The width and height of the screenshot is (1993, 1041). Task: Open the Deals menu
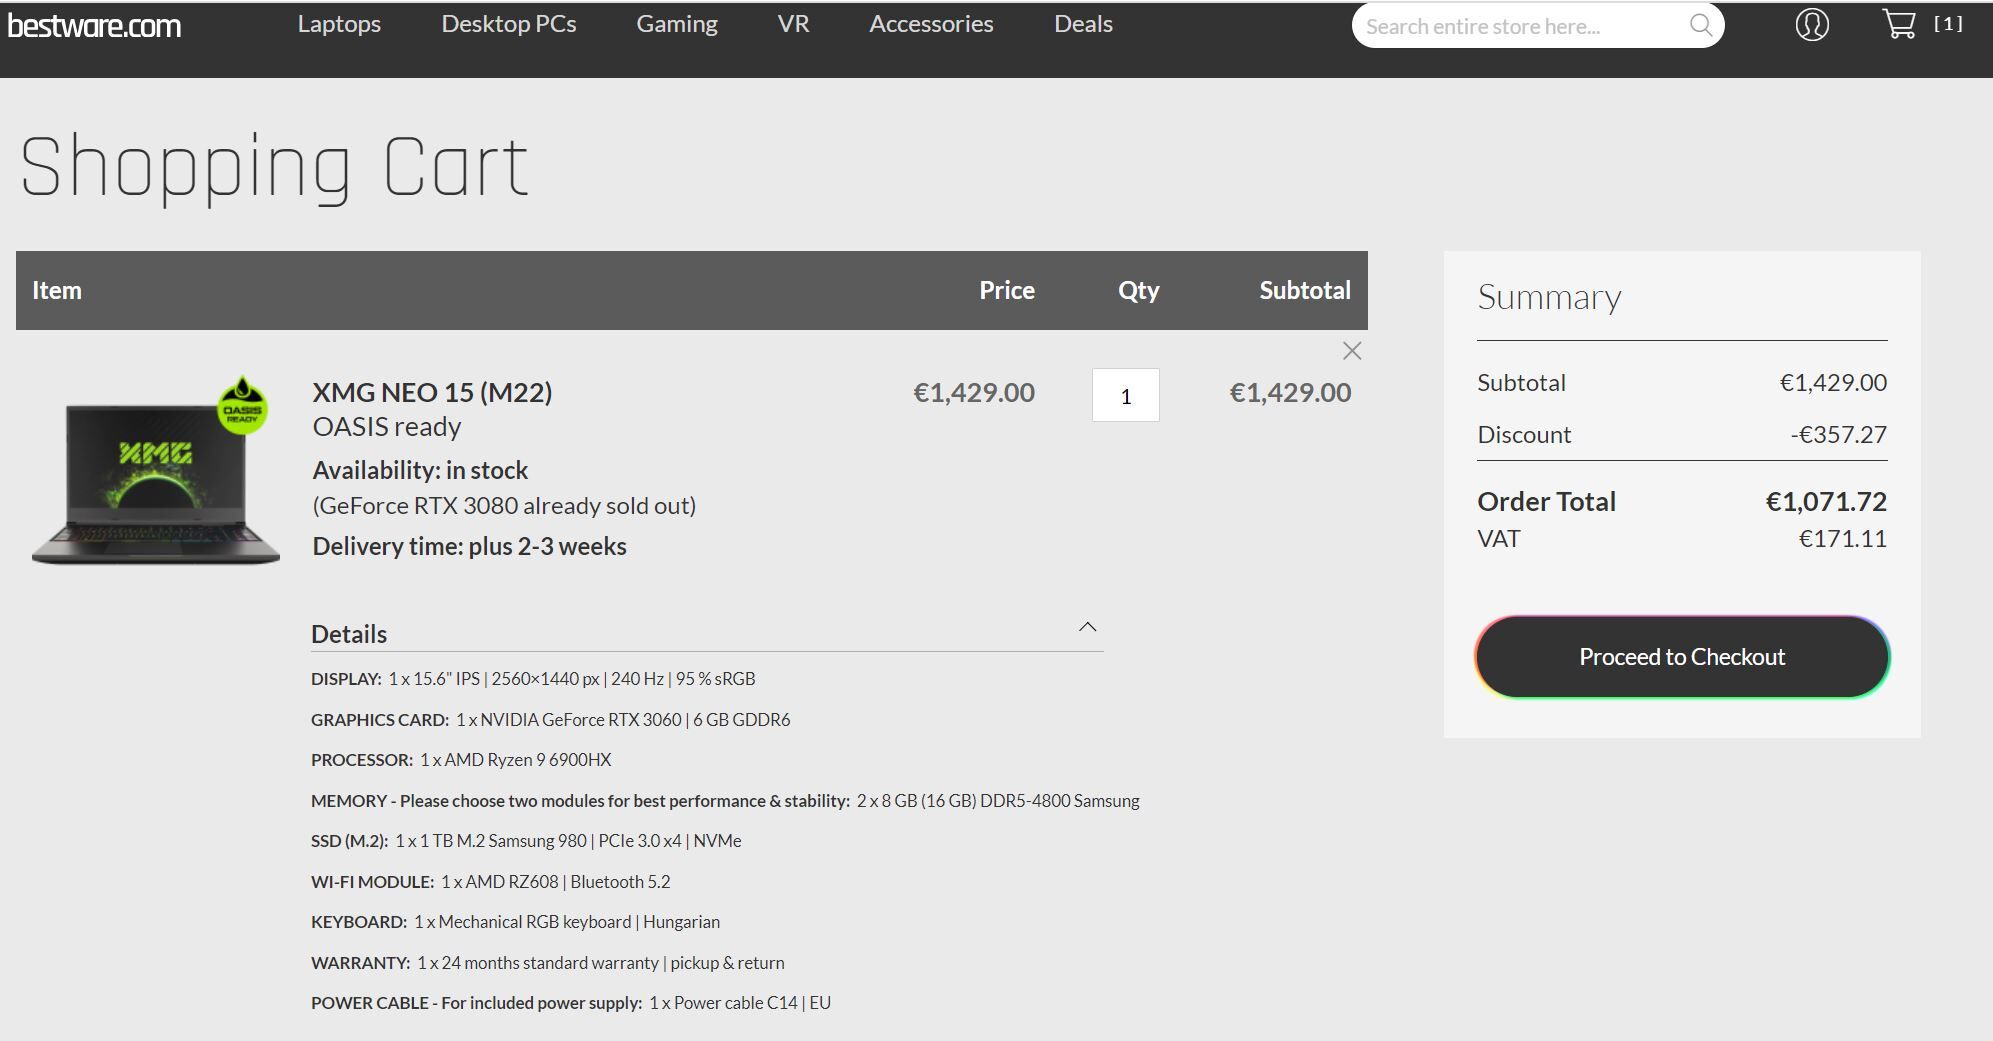coord(1083,24)
